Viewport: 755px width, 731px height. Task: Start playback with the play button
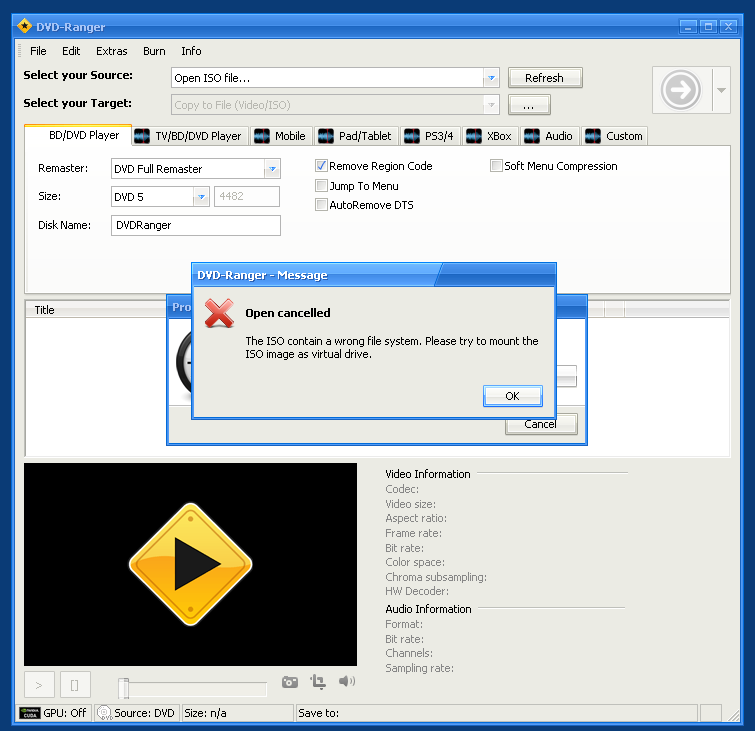(x=39, y=685)
